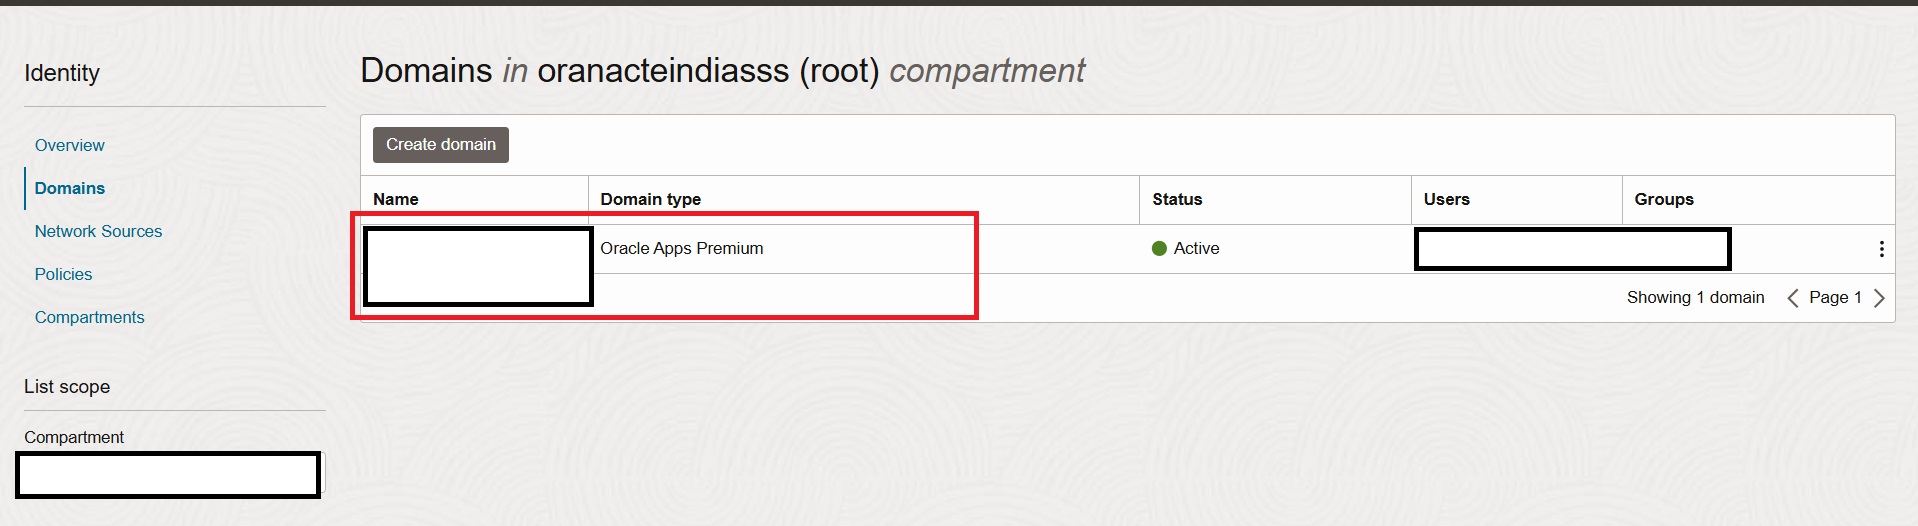
Task: Click the Users column header
Action: 1446,199
